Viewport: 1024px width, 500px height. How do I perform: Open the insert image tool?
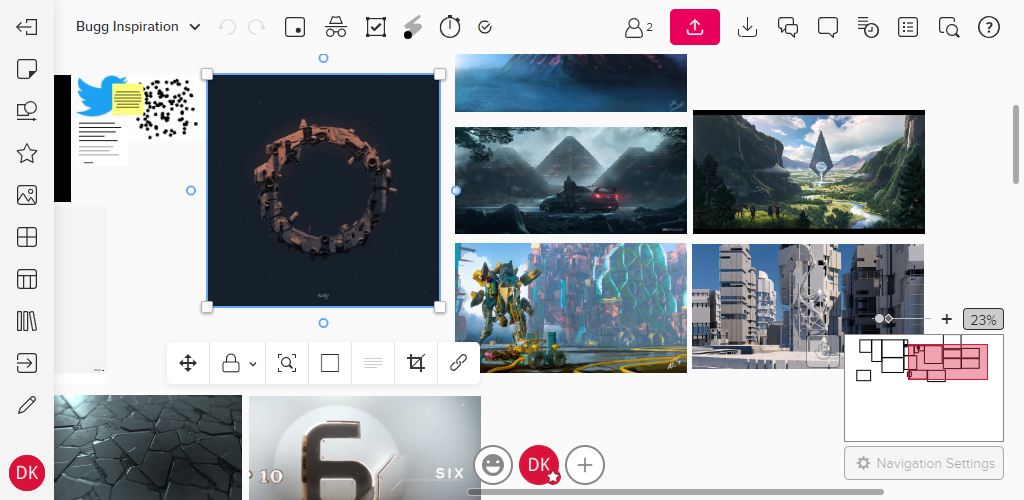point(27,195)
